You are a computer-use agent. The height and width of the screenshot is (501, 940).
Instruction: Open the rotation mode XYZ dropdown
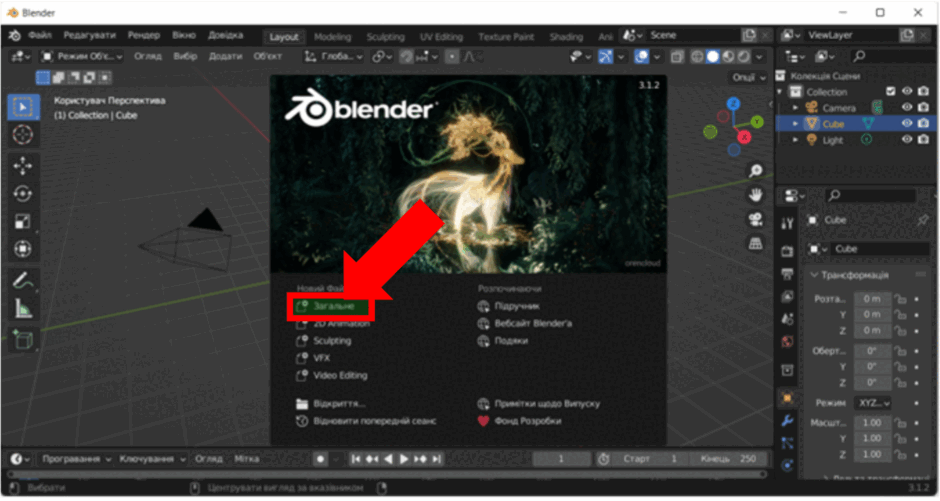873,403
